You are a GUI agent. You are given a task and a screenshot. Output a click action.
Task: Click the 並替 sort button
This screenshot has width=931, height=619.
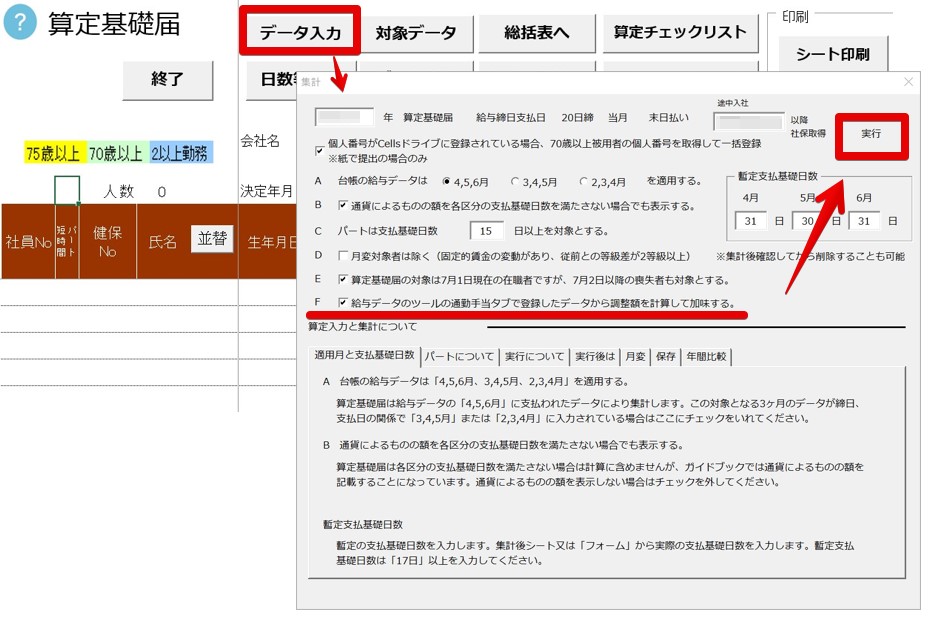tap(212, 239)
